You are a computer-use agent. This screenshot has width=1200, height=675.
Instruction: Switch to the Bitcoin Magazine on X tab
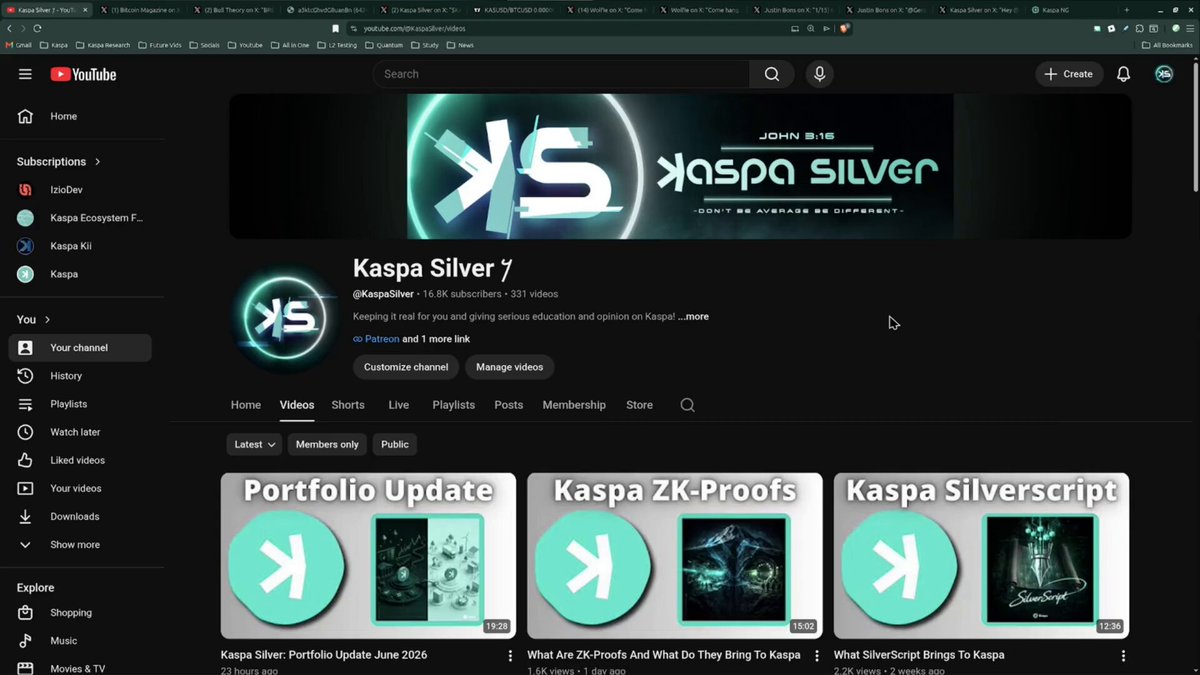138,9
